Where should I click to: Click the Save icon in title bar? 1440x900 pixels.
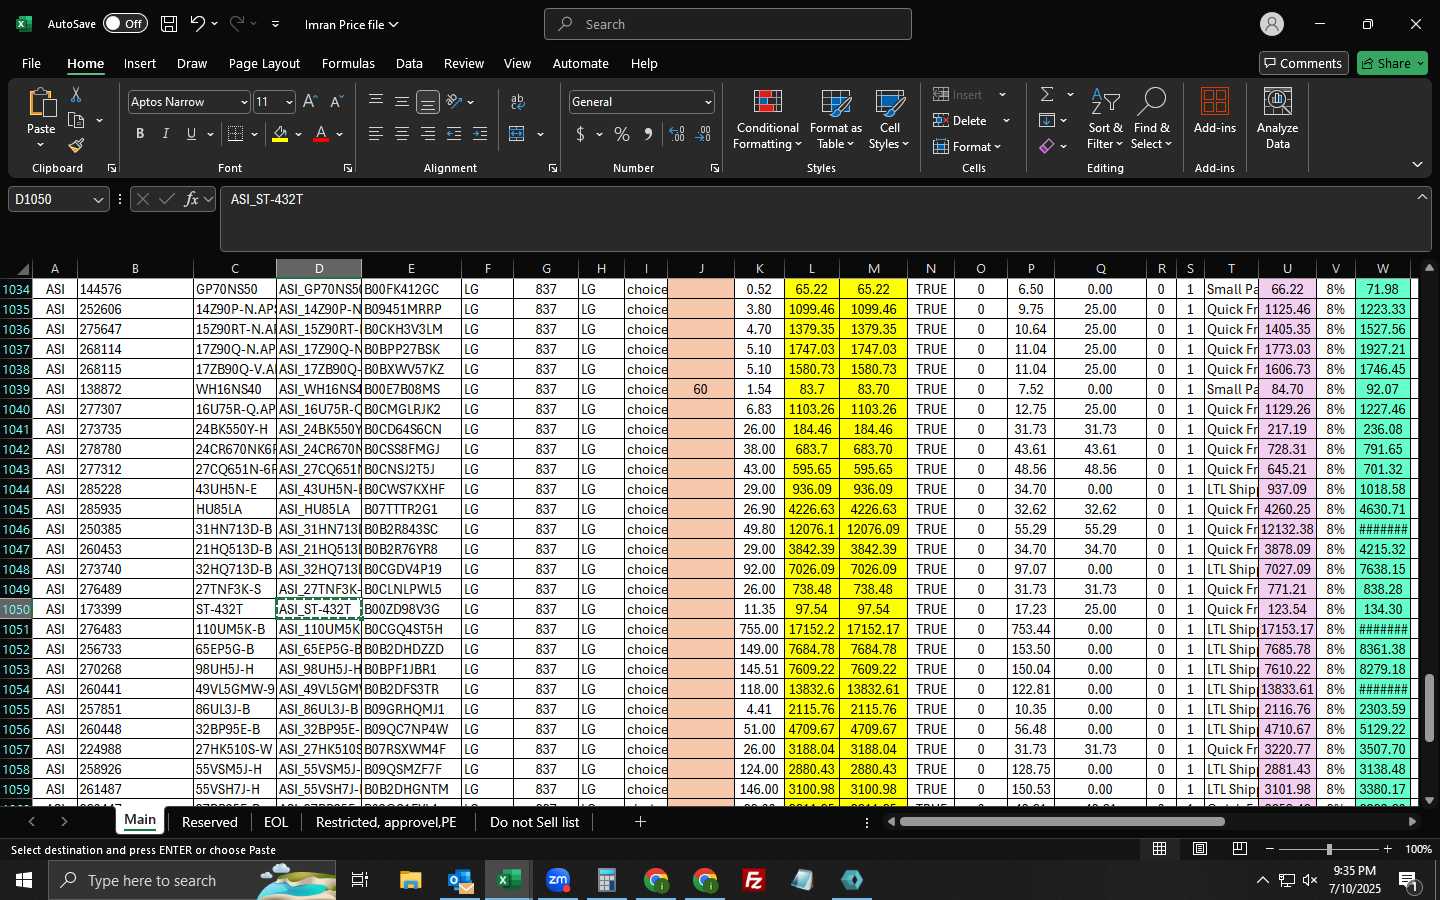[x=169, y=24]
